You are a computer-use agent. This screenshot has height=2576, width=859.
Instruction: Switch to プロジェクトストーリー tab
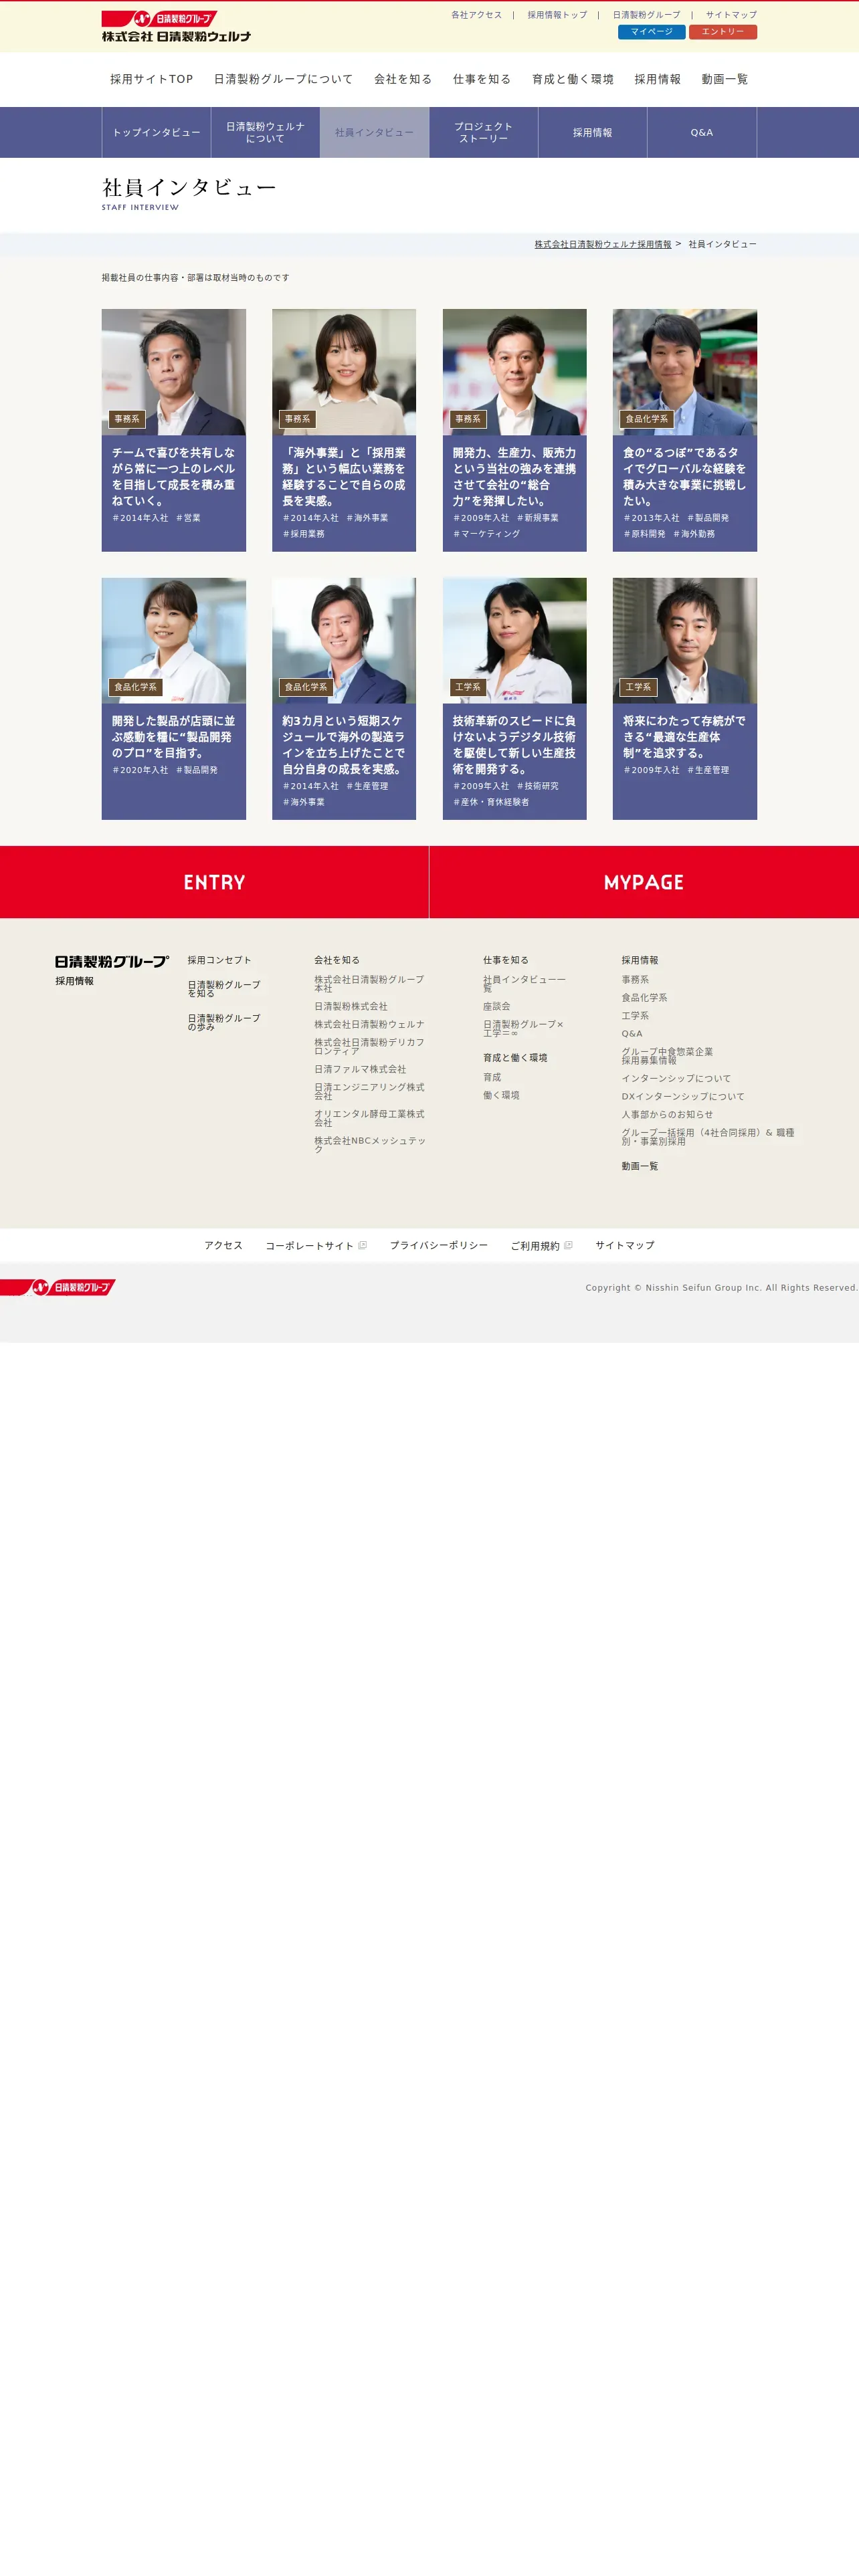click(x=483, y=132)
